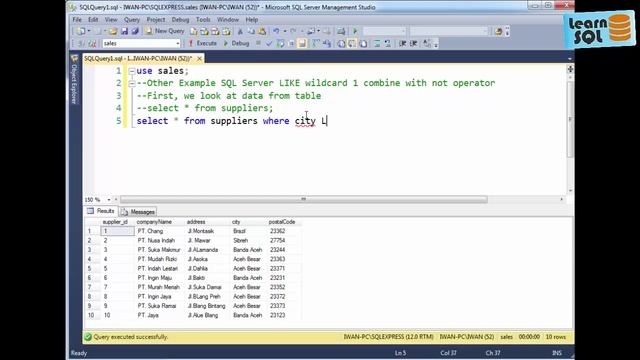
Task: Click the Change Connection icon
Action: pyautogui.click(x=92, y=43)
